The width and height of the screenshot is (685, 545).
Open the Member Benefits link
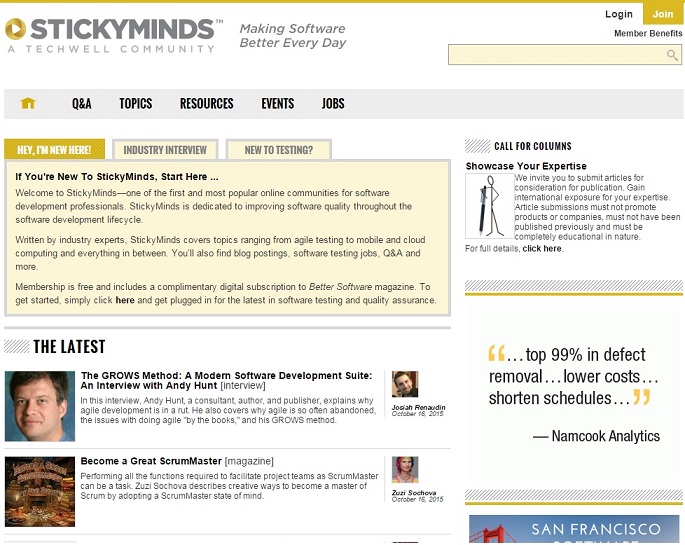click(648, 34)
